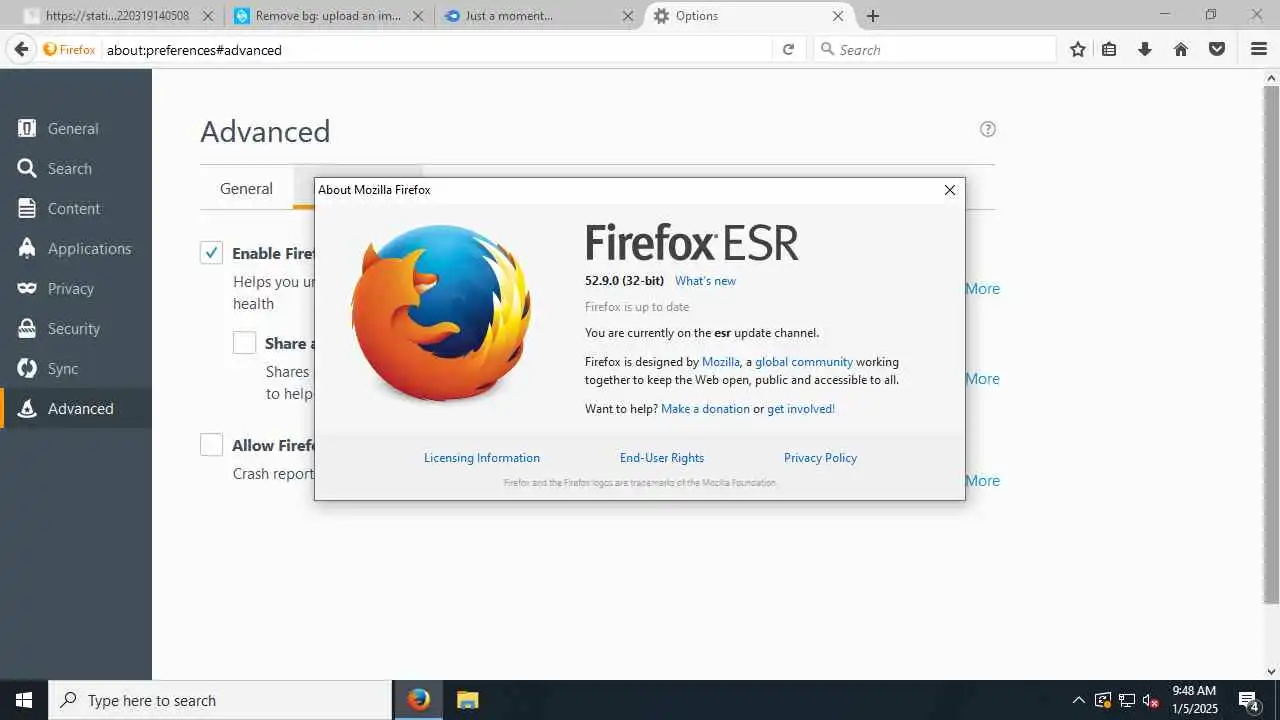Open Firefox from the taskbar

point(419,700)
